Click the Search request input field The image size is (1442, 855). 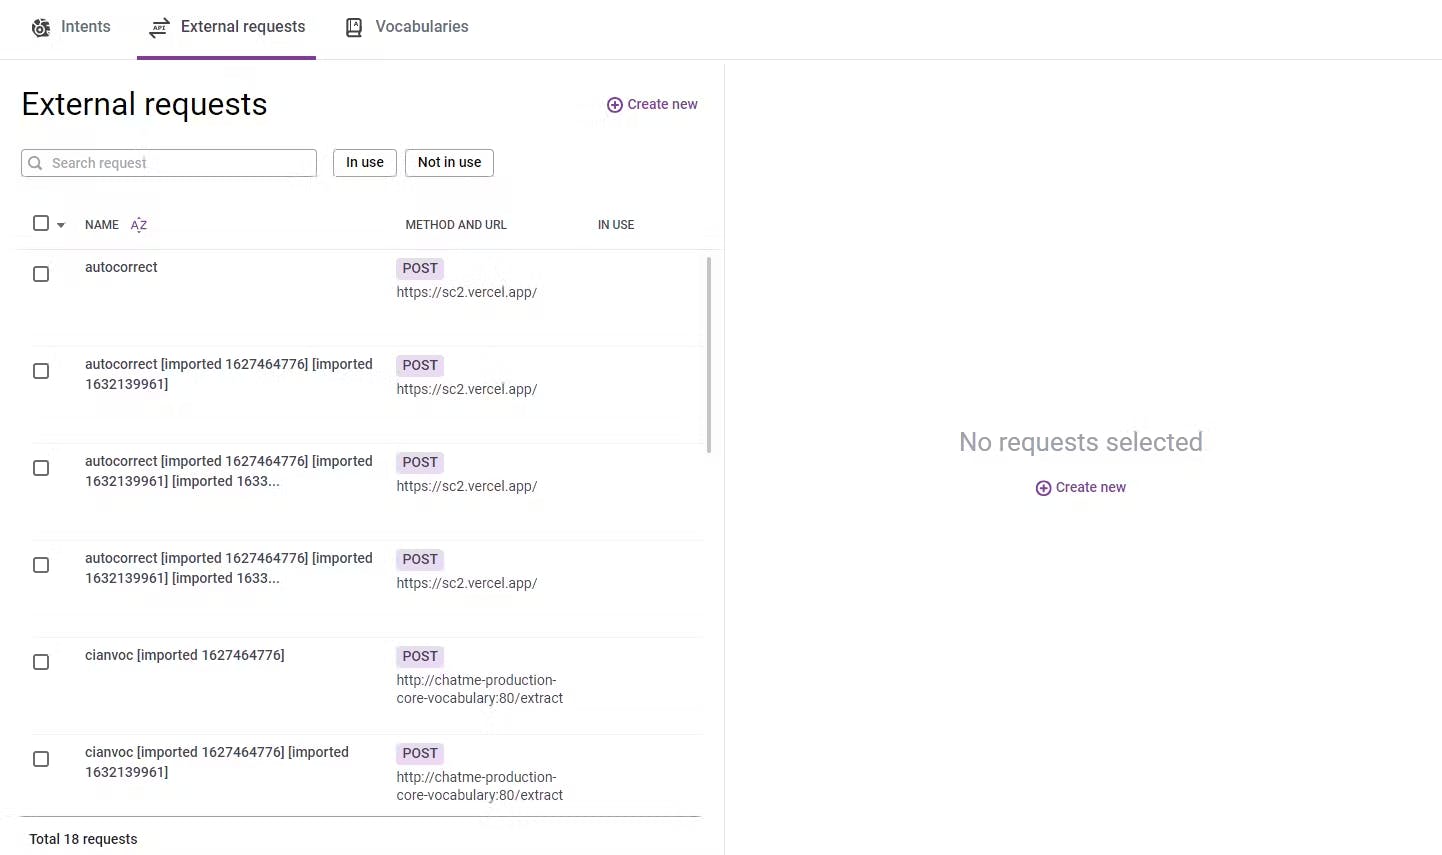pos(180,163)
